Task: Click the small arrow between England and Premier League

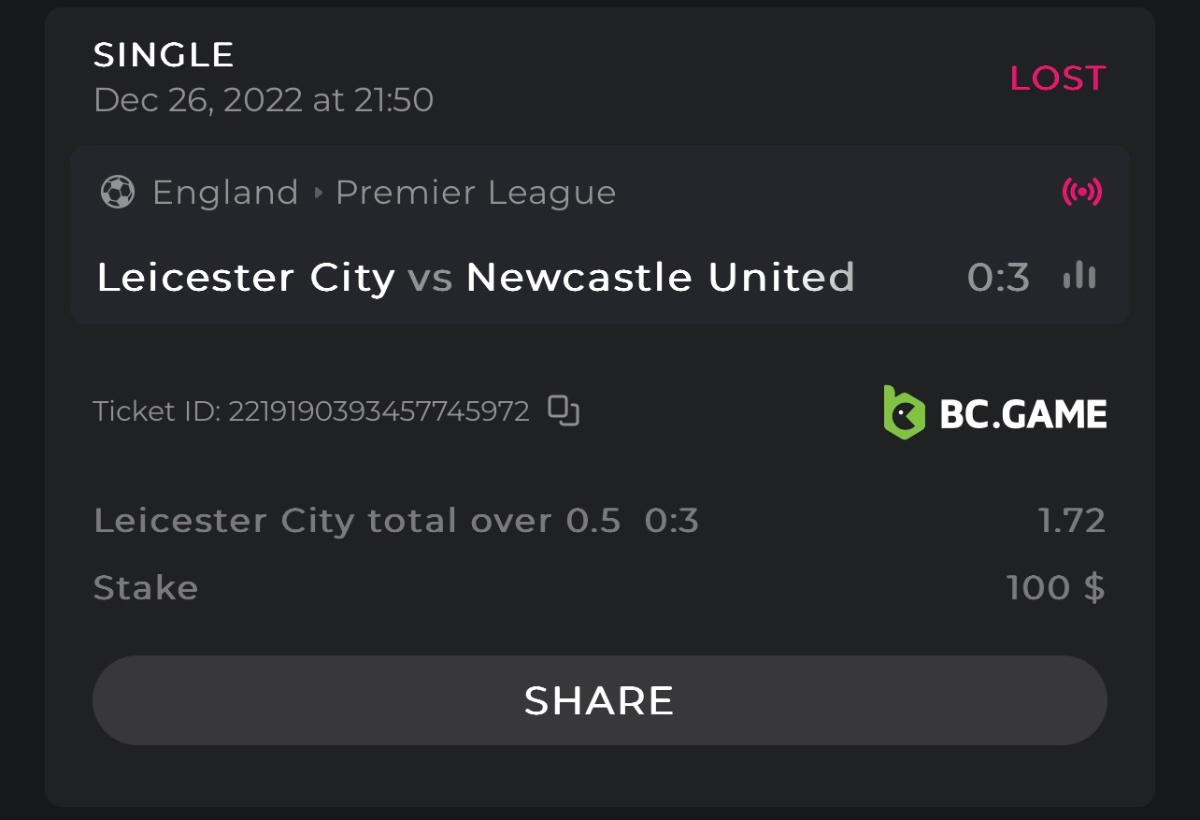Action: [x=318, y=192]
